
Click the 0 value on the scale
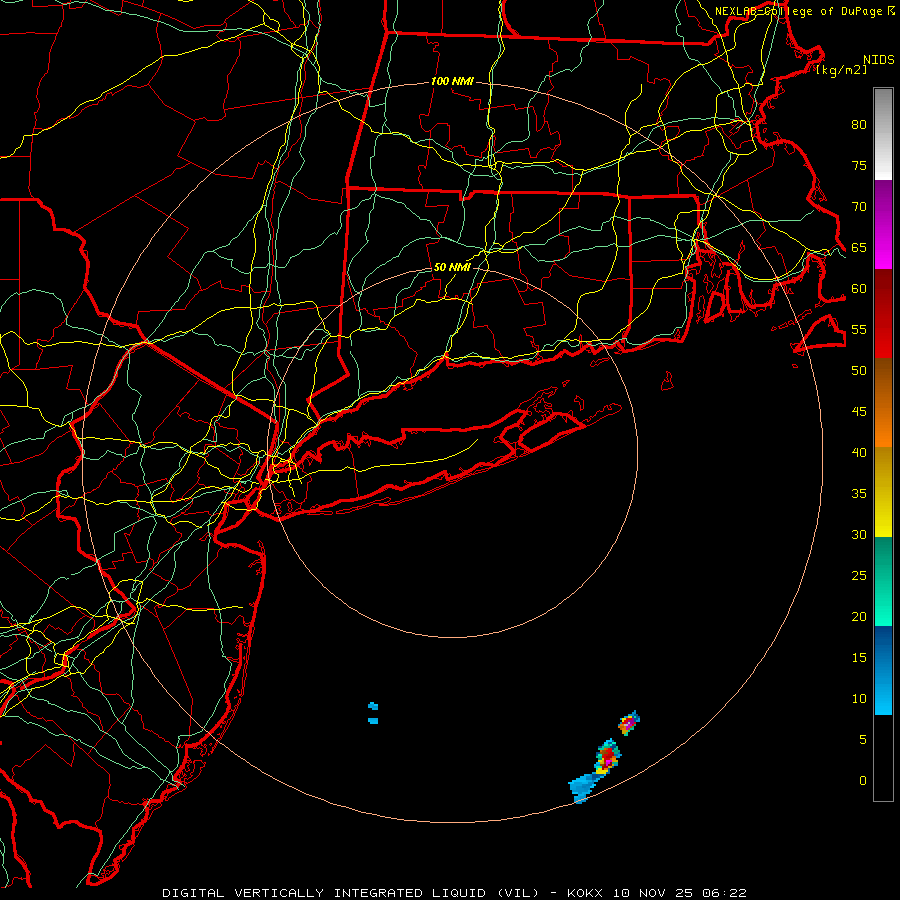[x=863, y=781]
